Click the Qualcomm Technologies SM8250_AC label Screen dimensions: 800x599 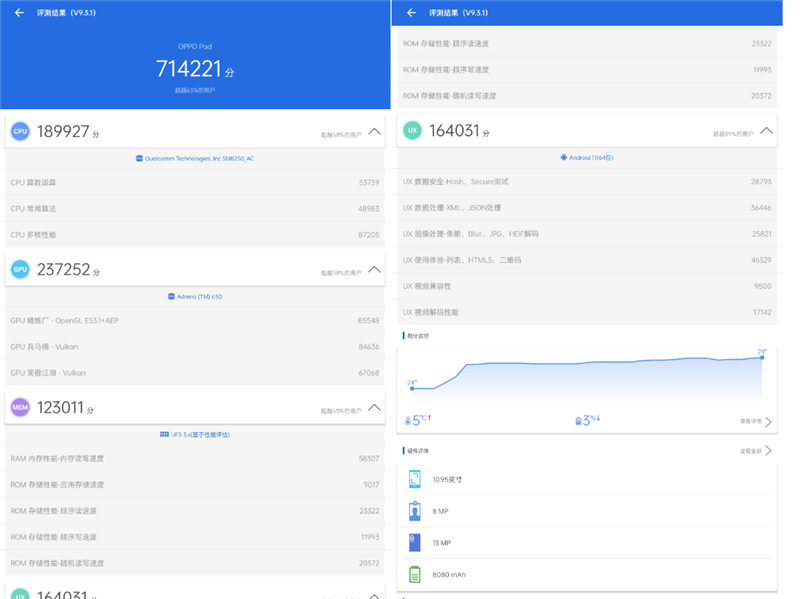click(x=199, y=159)
